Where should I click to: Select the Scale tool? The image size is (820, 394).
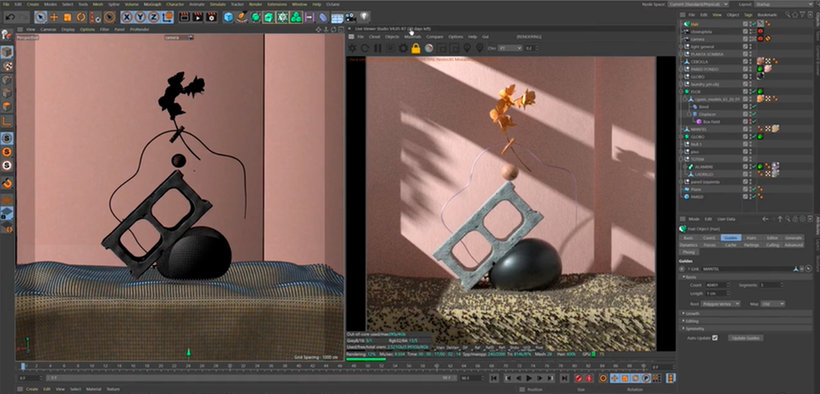point(67,17)
